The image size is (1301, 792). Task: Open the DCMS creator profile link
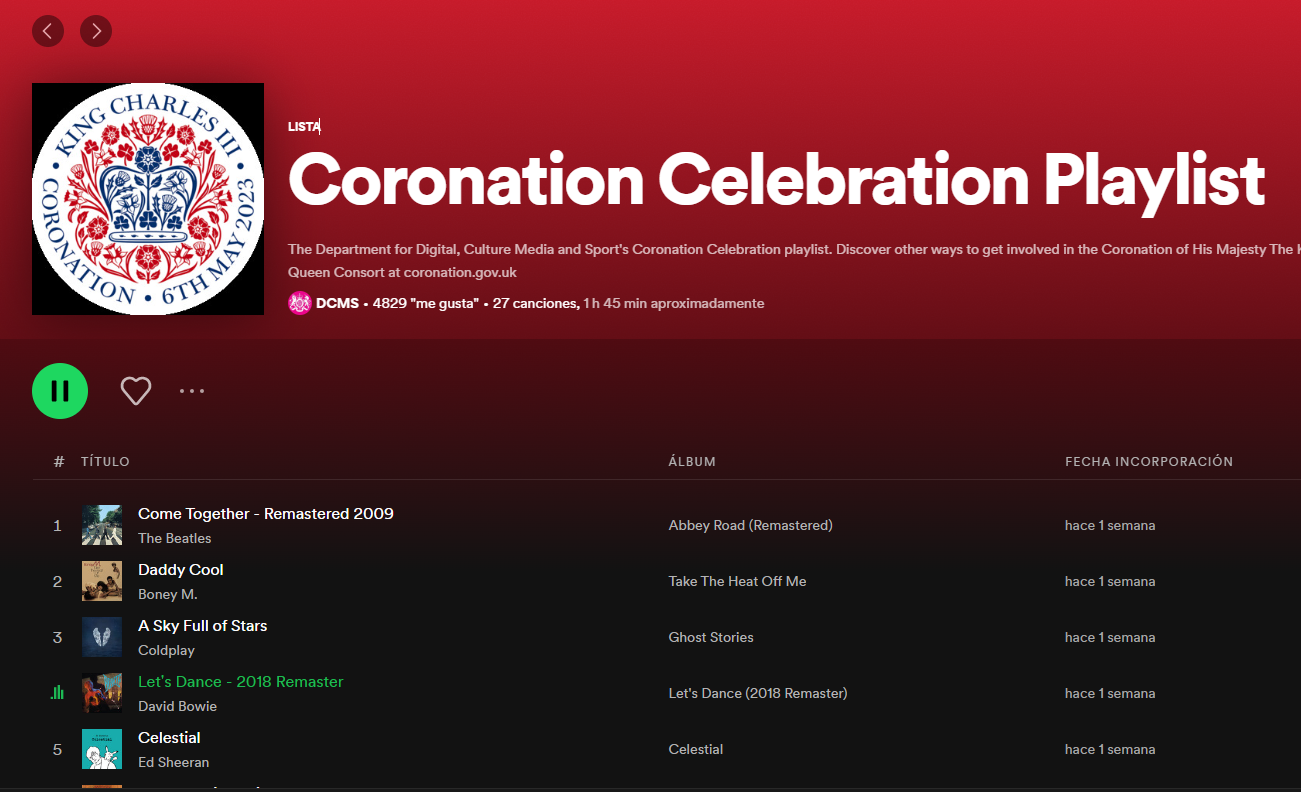[337, 303]
